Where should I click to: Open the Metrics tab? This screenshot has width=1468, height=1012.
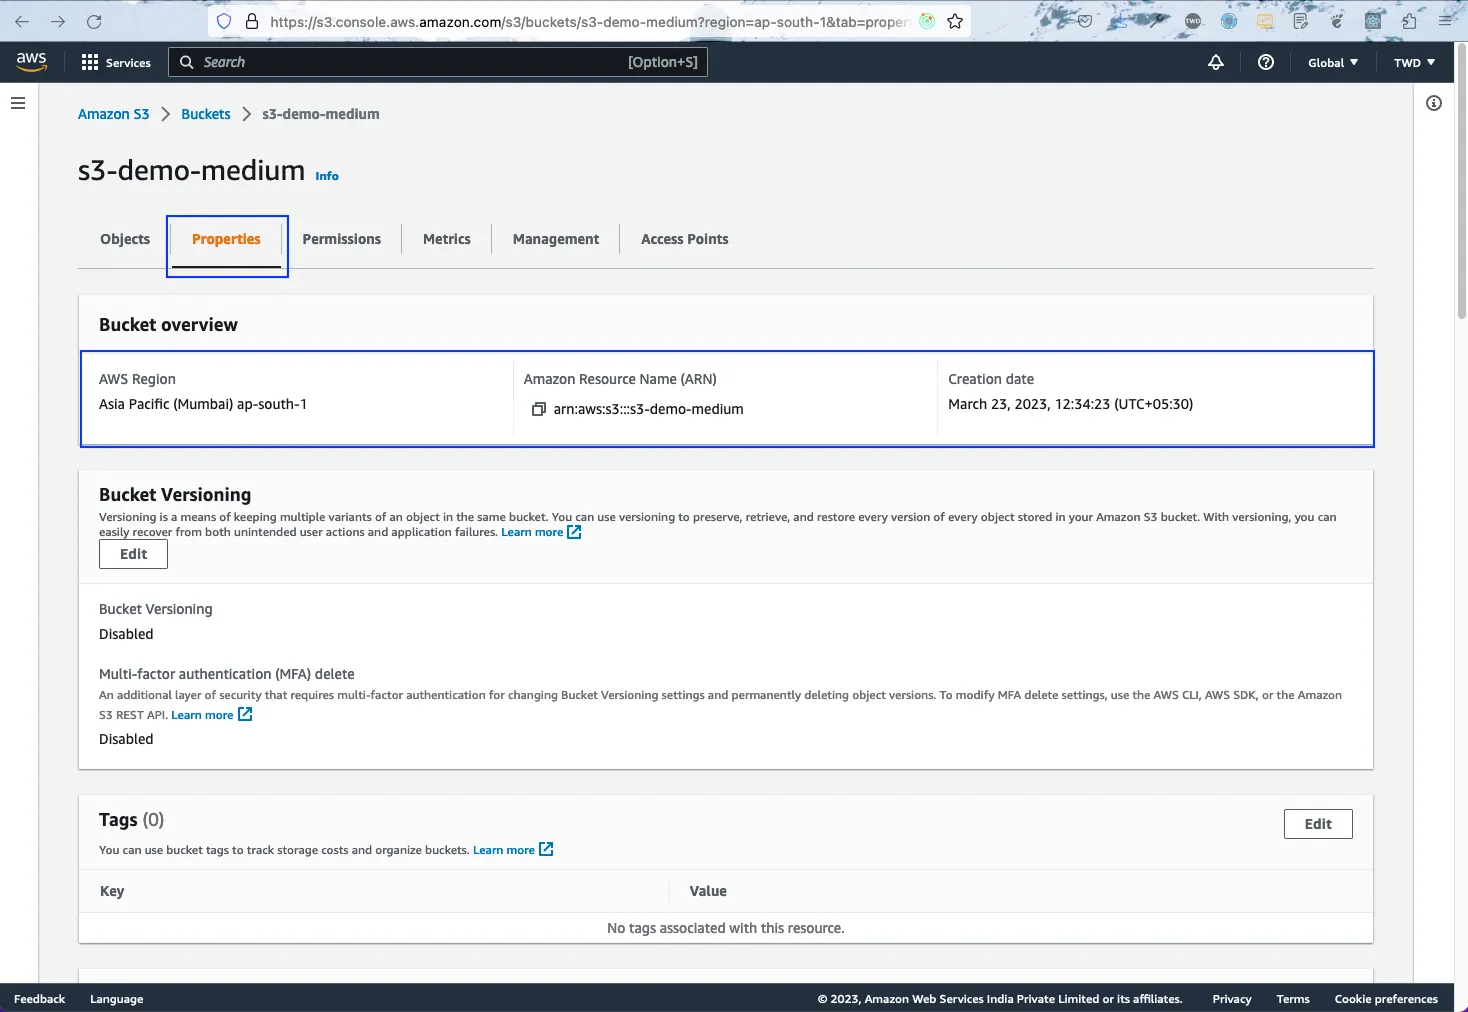click(x=447, y=239)
